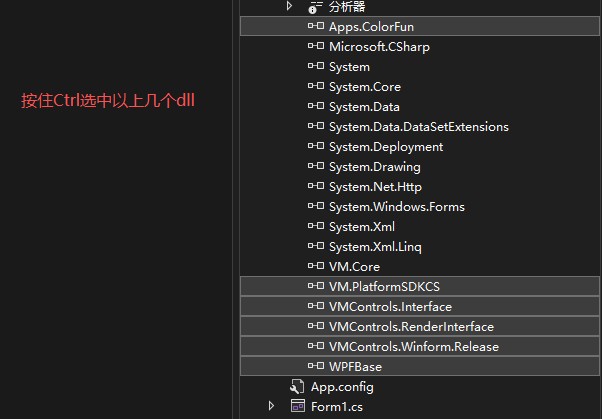Click the App.config file icon

pyautogui.click(x=296, y=387)
